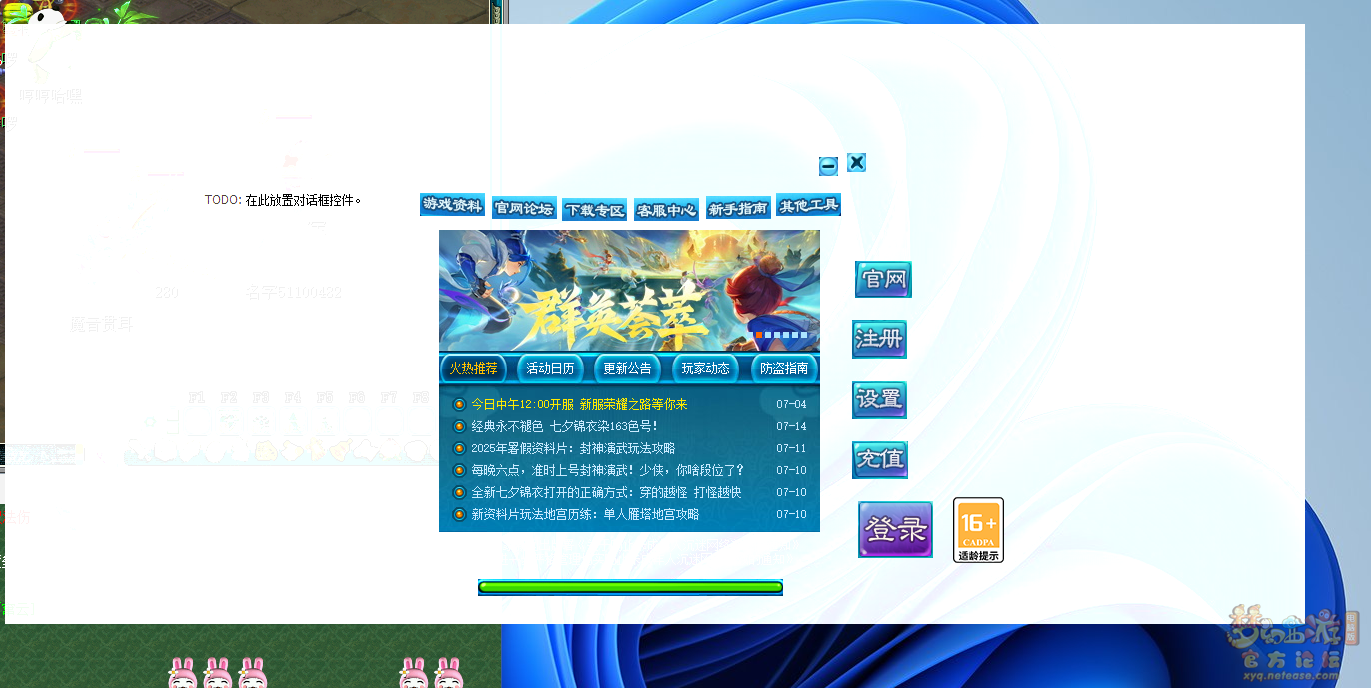Viewport: 1371px width, 688px height.
Task: Read 2025年暑假资料片：封神演武玩法攻略
Action: tap(573, 448)
